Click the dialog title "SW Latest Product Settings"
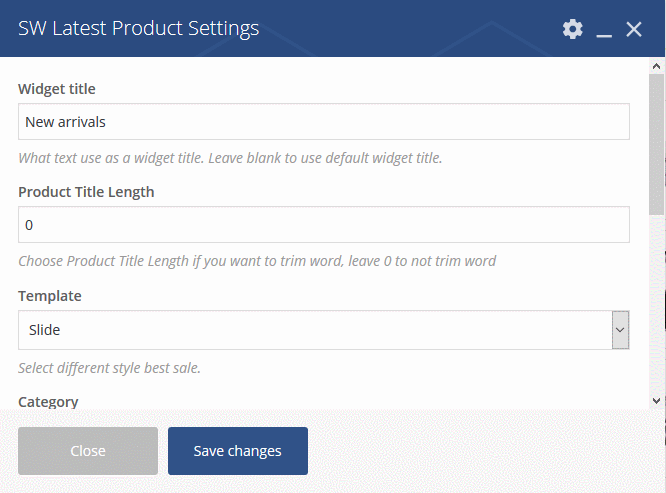Image resolution: width=666 pixels, height=493 pixels. coord(139,28)
